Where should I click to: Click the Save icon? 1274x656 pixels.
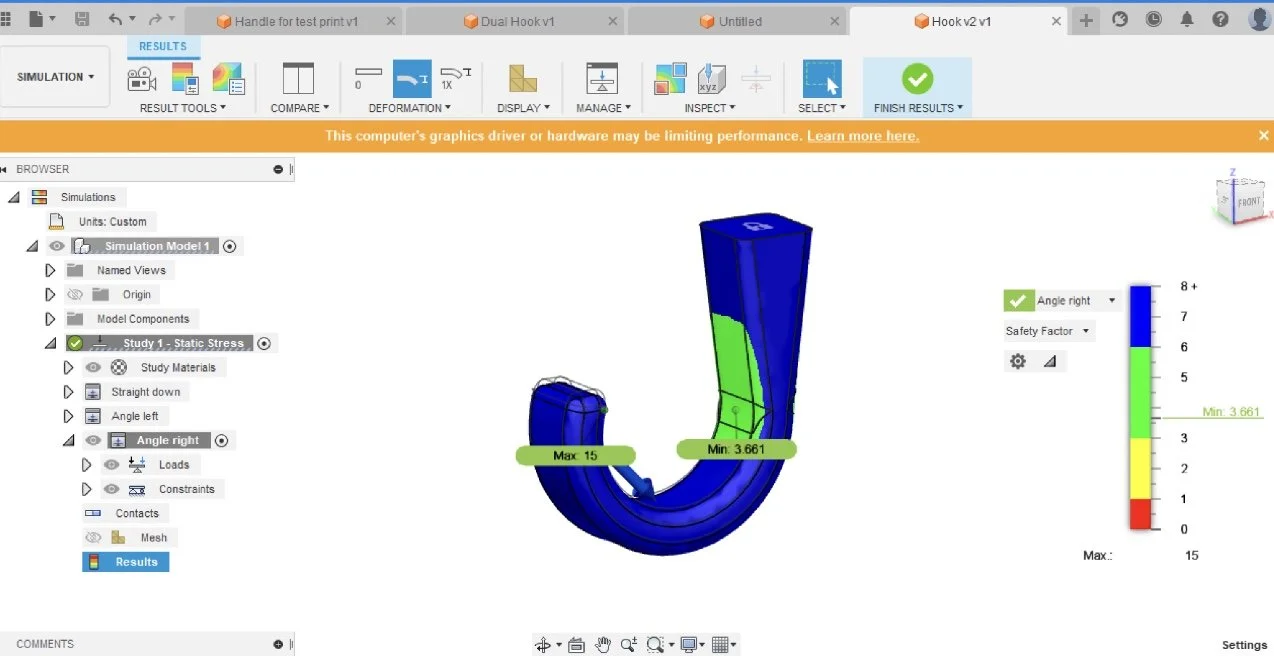pyautogui.click(x=82, y=19)
